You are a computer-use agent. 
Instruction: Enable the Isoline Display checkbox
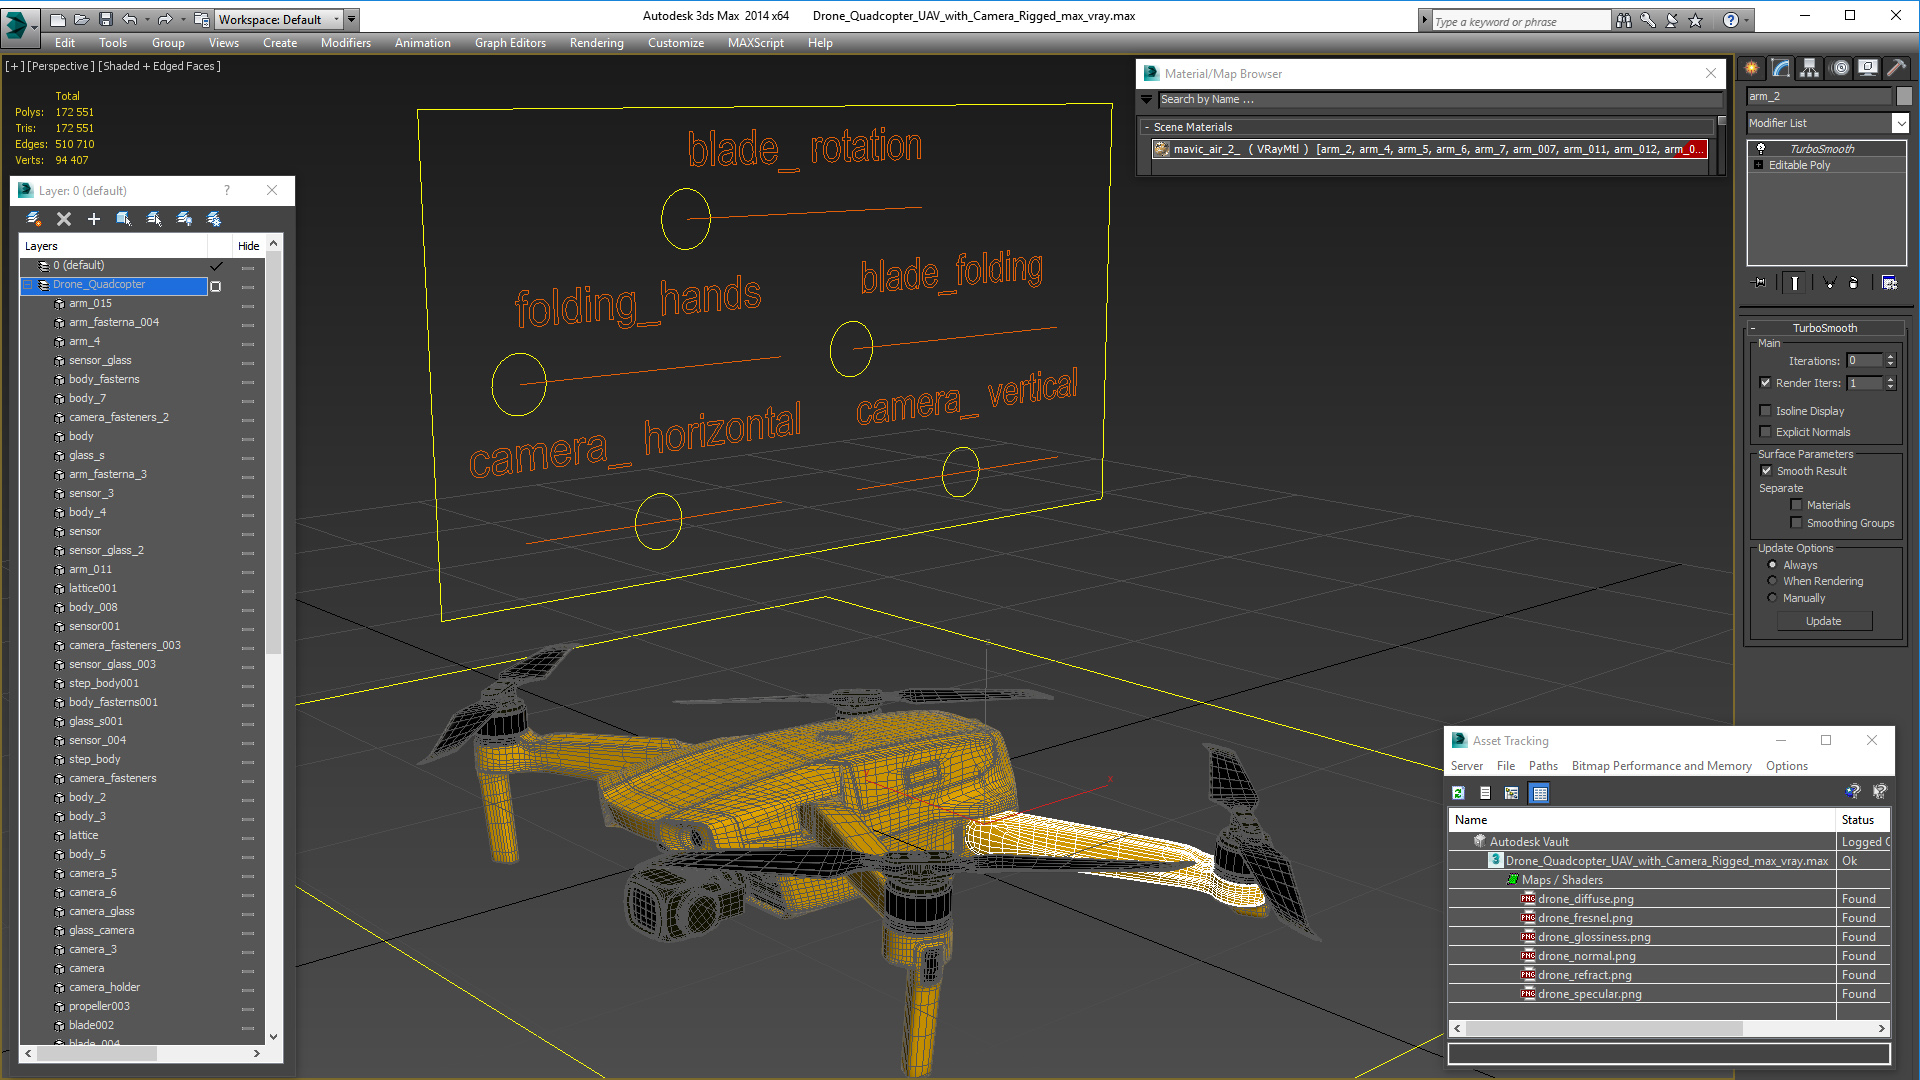(1765, 411)
